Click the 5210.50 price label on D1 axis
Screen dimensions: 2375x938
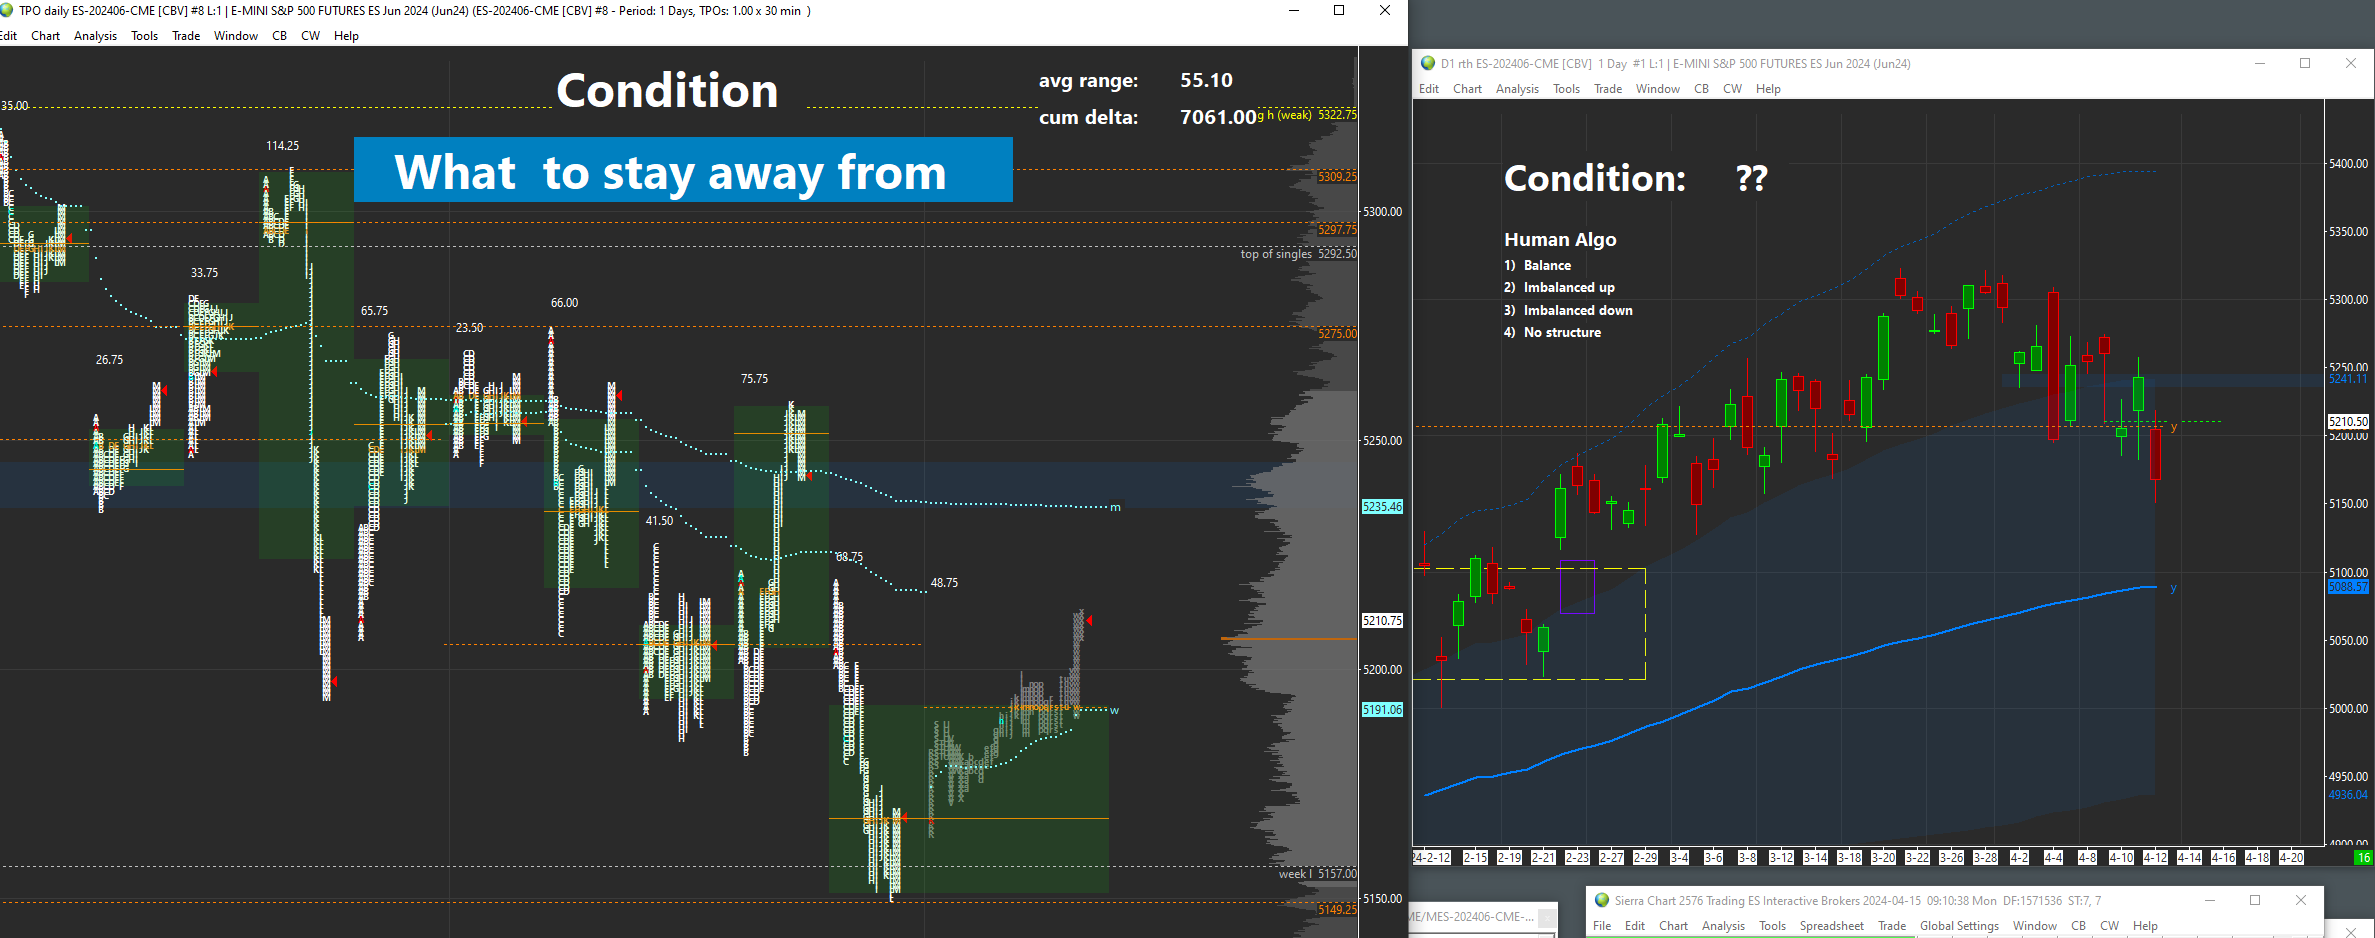(x=2348, y=422)
